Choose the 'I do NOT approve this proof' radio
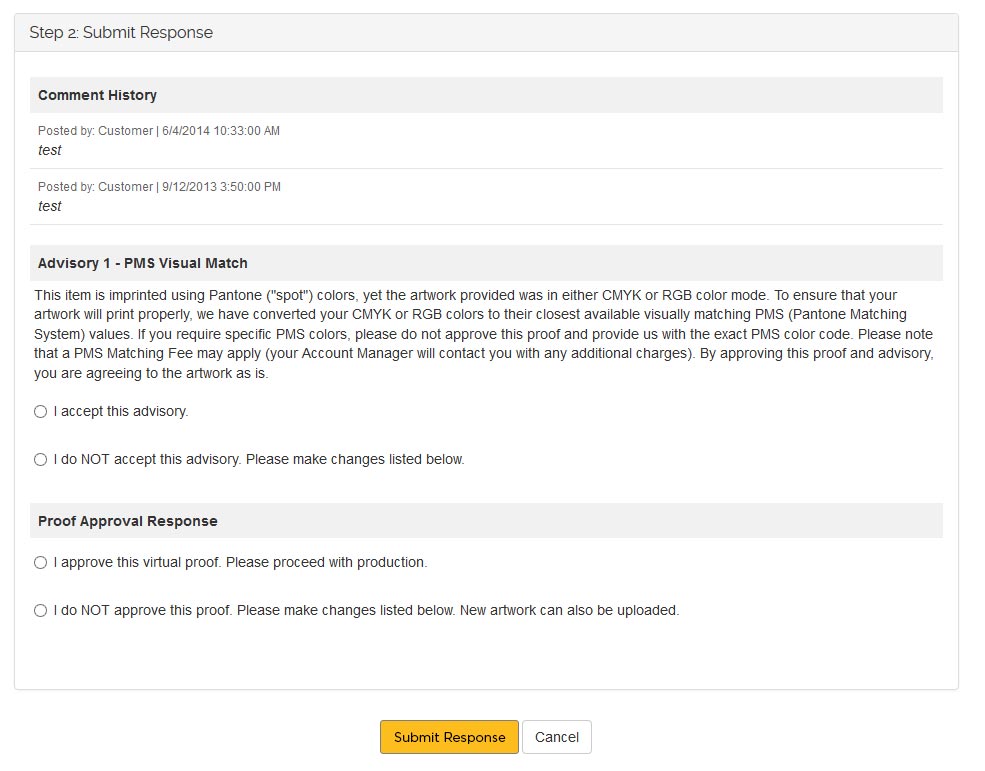Screen dimensions: 985x771 [41, 611]
